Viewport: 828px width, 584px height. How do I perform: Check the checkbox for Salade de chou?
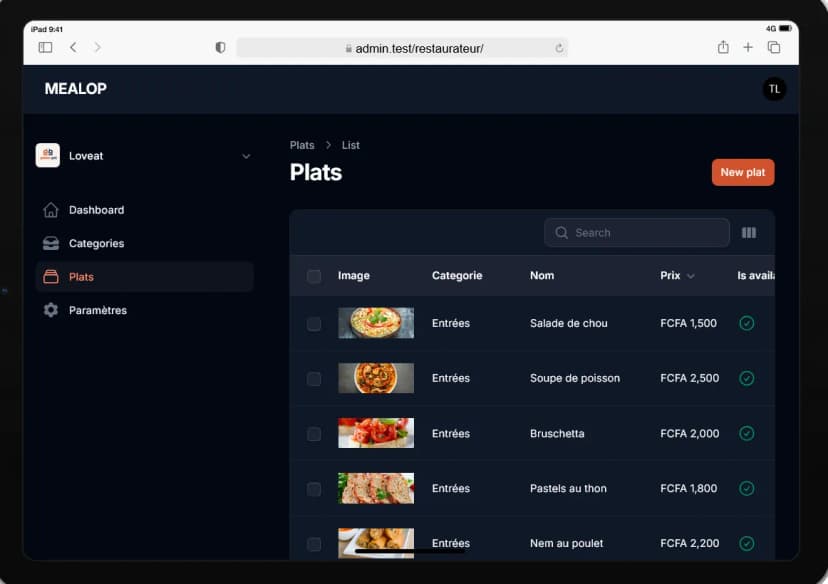click(x=314, y=323)
